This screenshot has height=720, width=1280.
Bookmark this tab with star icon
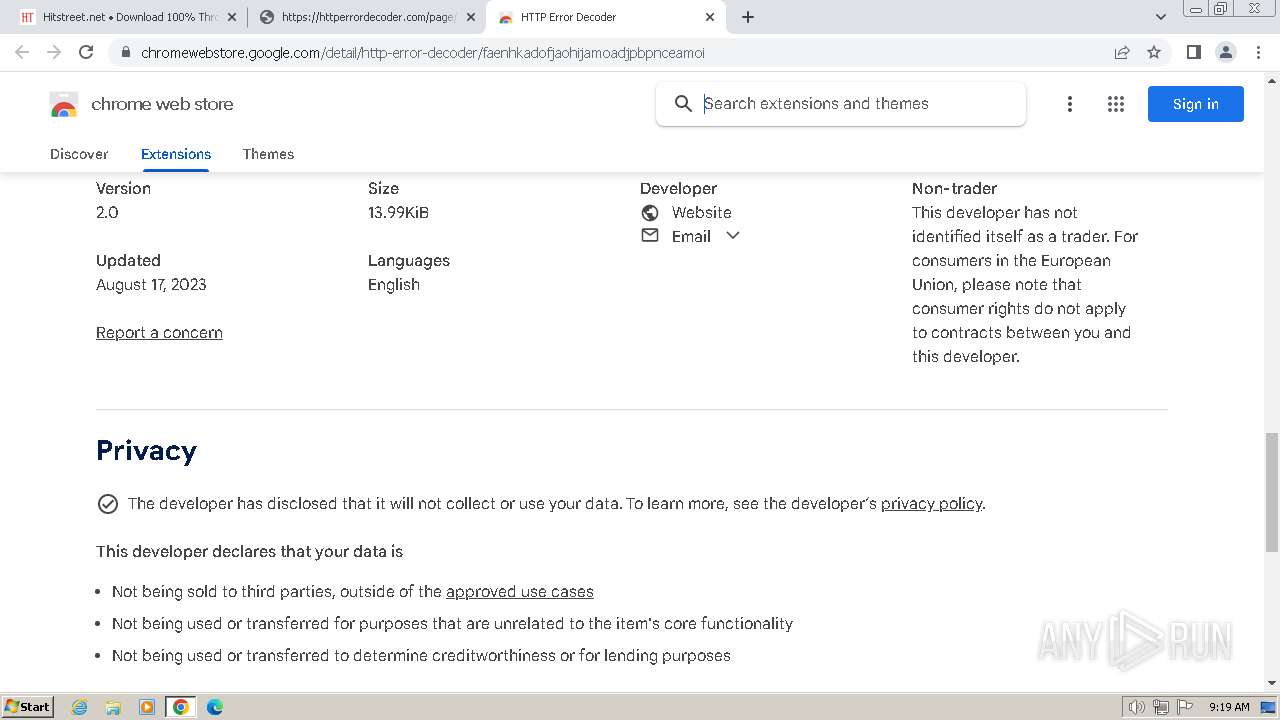[x=1154, y=52]
